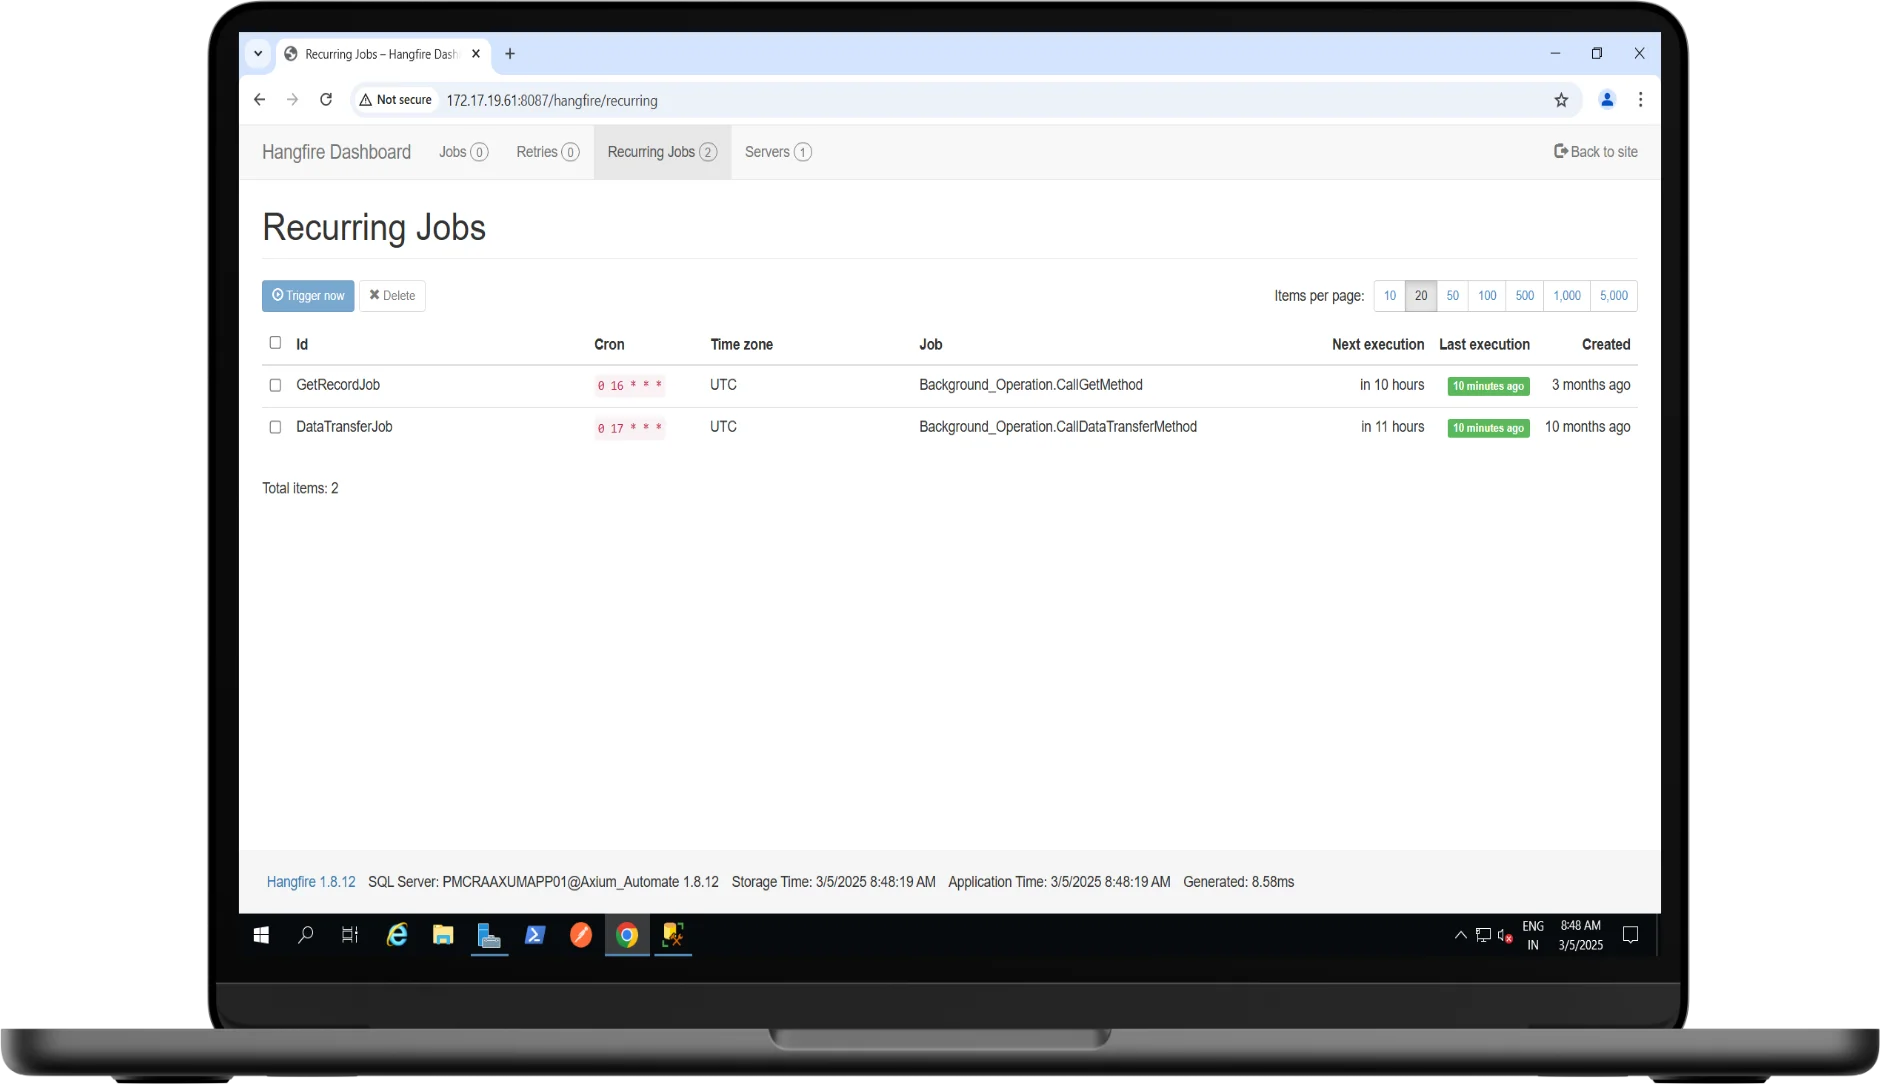Click the '3 months ago' created cell
1880x1084 pixels.
tap(1591, 385)
